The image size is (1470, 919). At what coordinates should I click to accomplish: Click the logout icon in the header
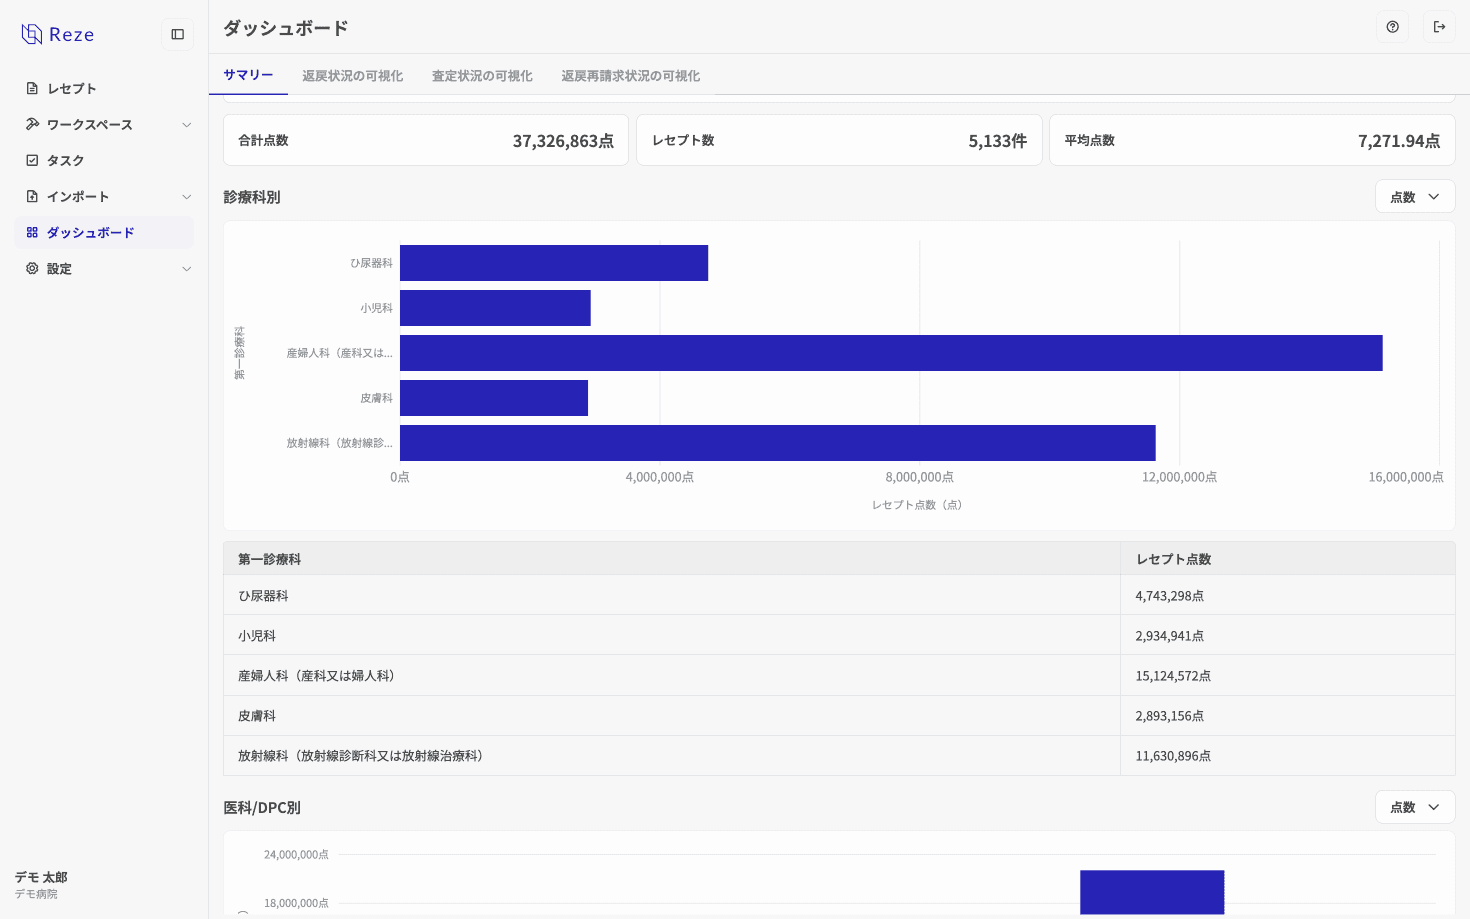1439,27
